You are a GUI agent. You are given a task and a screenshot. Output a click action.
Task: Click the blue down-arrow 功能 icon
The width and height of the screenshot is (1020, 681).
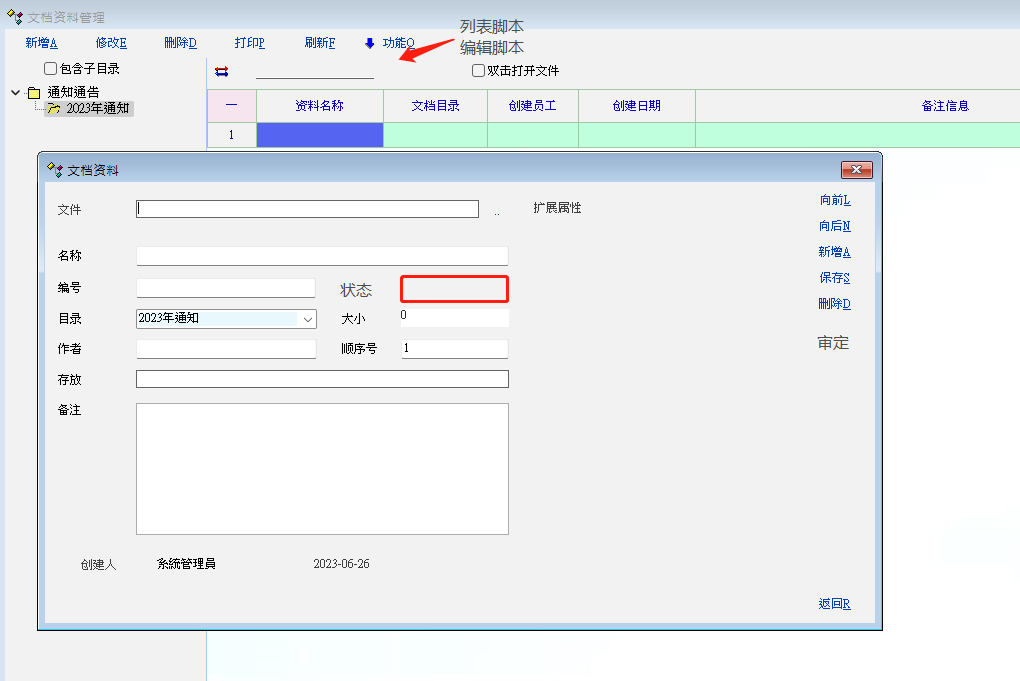(370, 43)
